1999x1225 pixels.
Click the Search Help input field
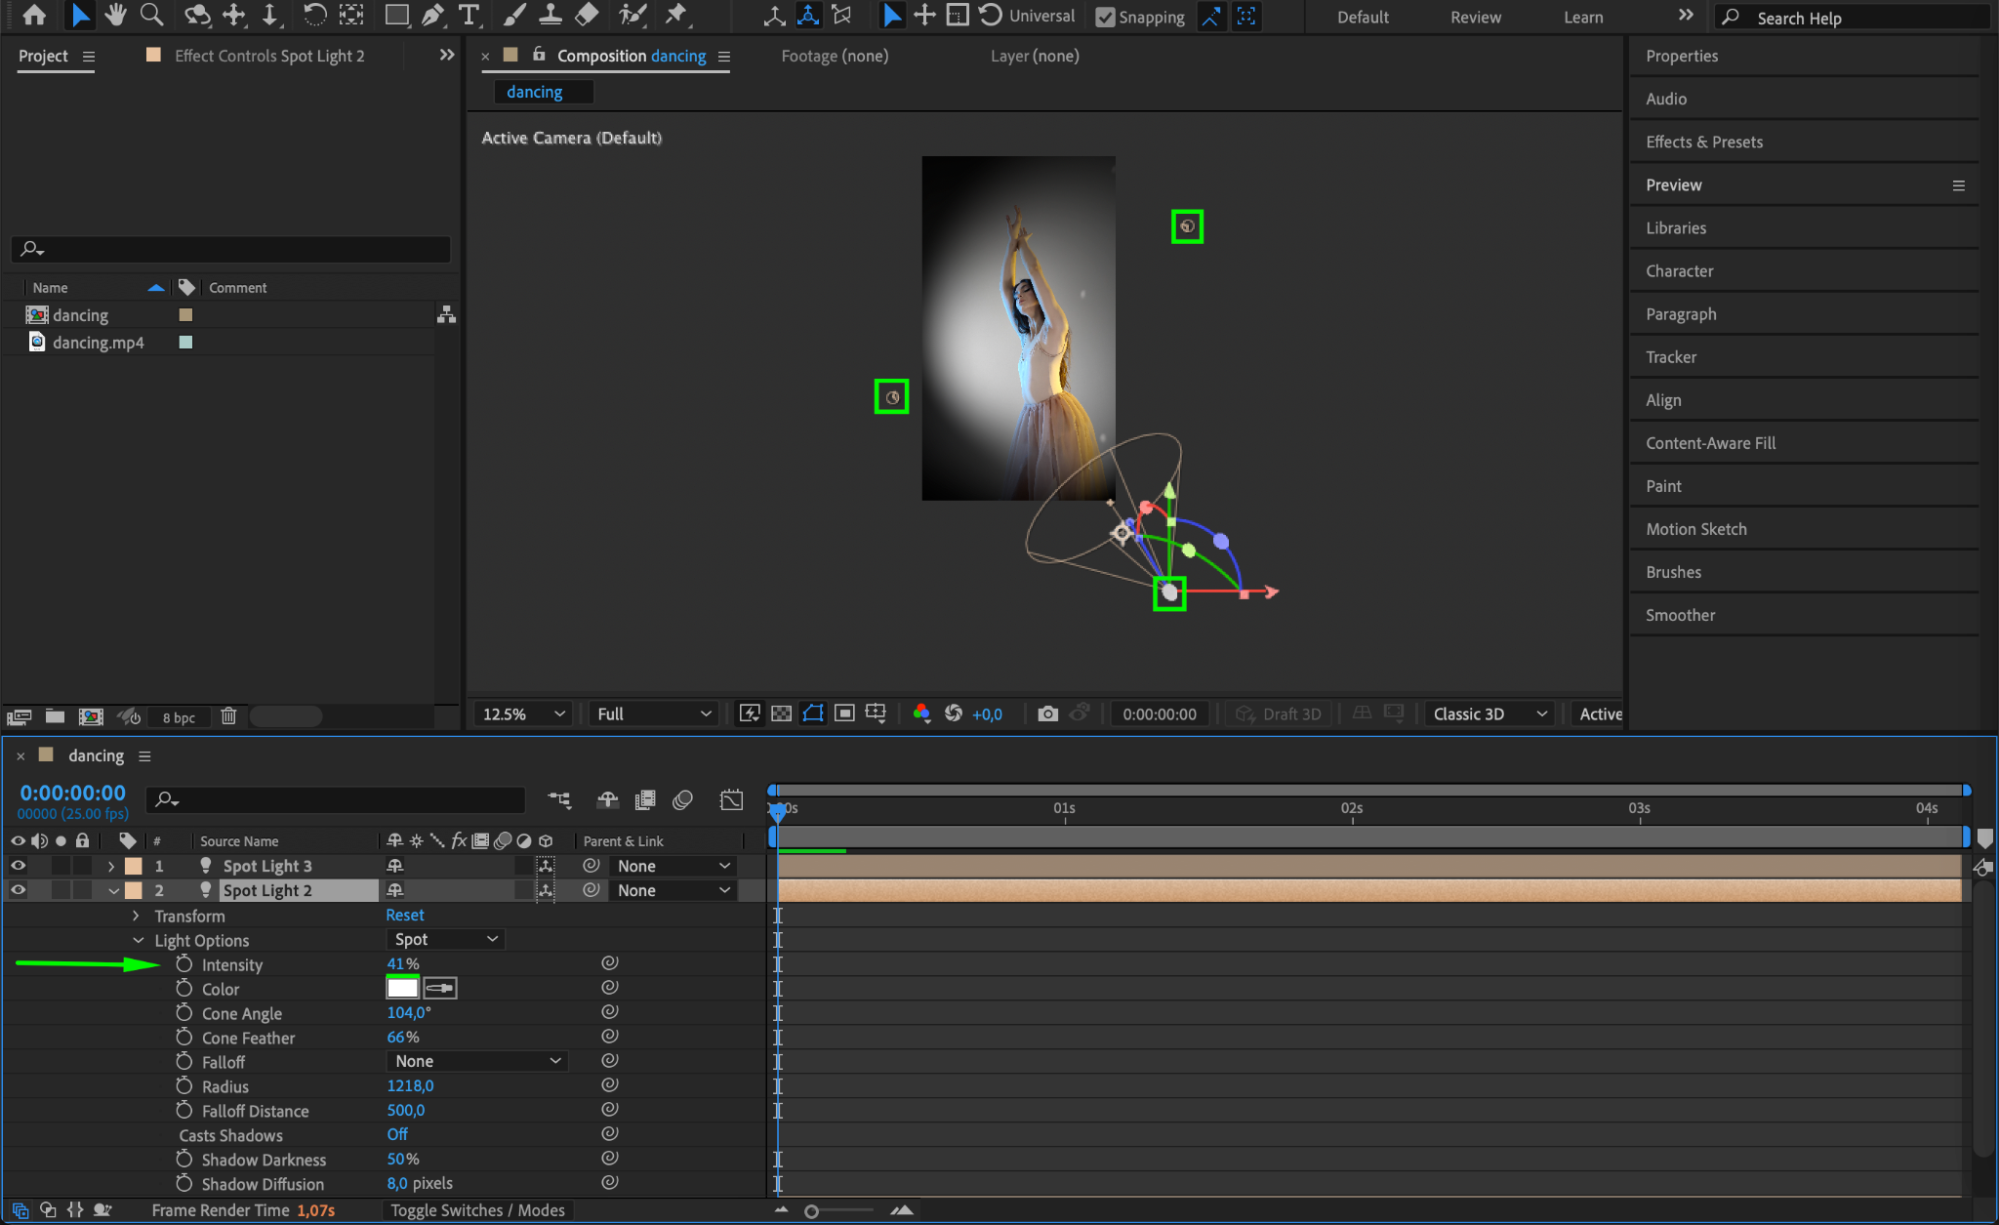click(x=1860, y=18)
